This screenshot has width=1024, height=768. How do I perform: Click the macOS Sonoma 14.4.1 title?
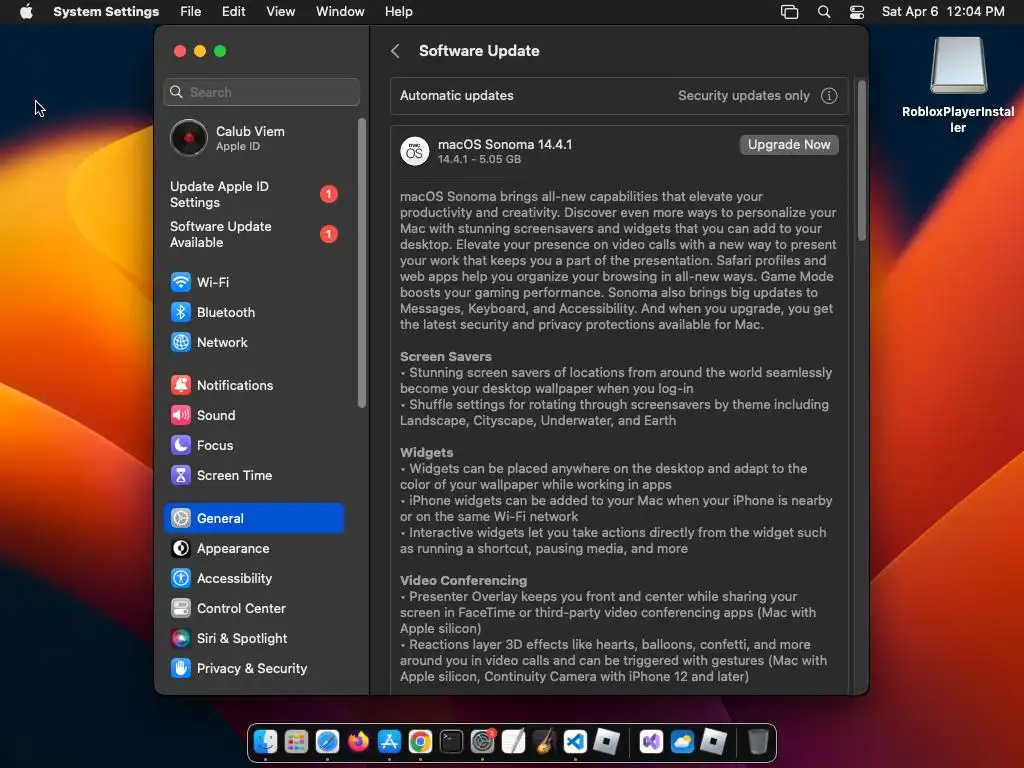pyautogui.click(x=505, y=144)
